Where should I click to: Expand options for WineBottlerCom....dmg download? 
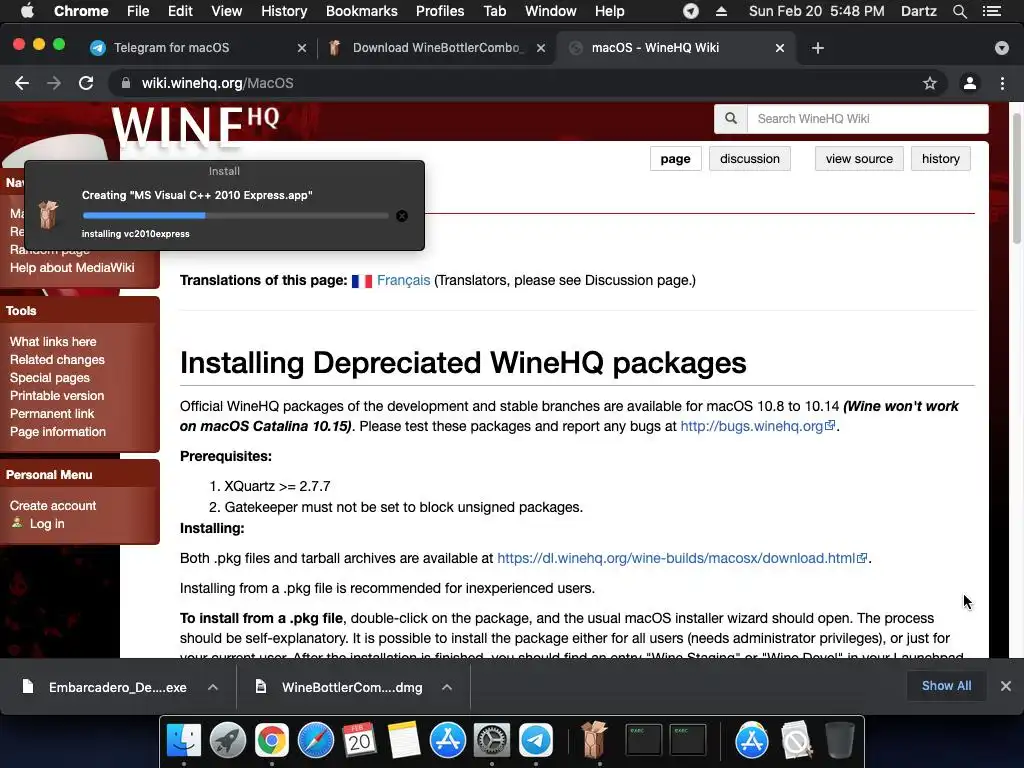(447, 687)
